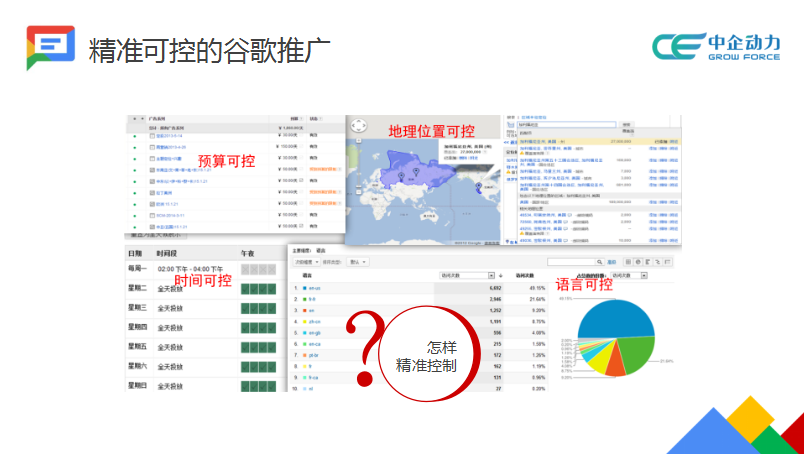This screenshot has height=454, width=804.
Task: Open the secondary dimension dropdown
Action: click(x=307, y=262)
